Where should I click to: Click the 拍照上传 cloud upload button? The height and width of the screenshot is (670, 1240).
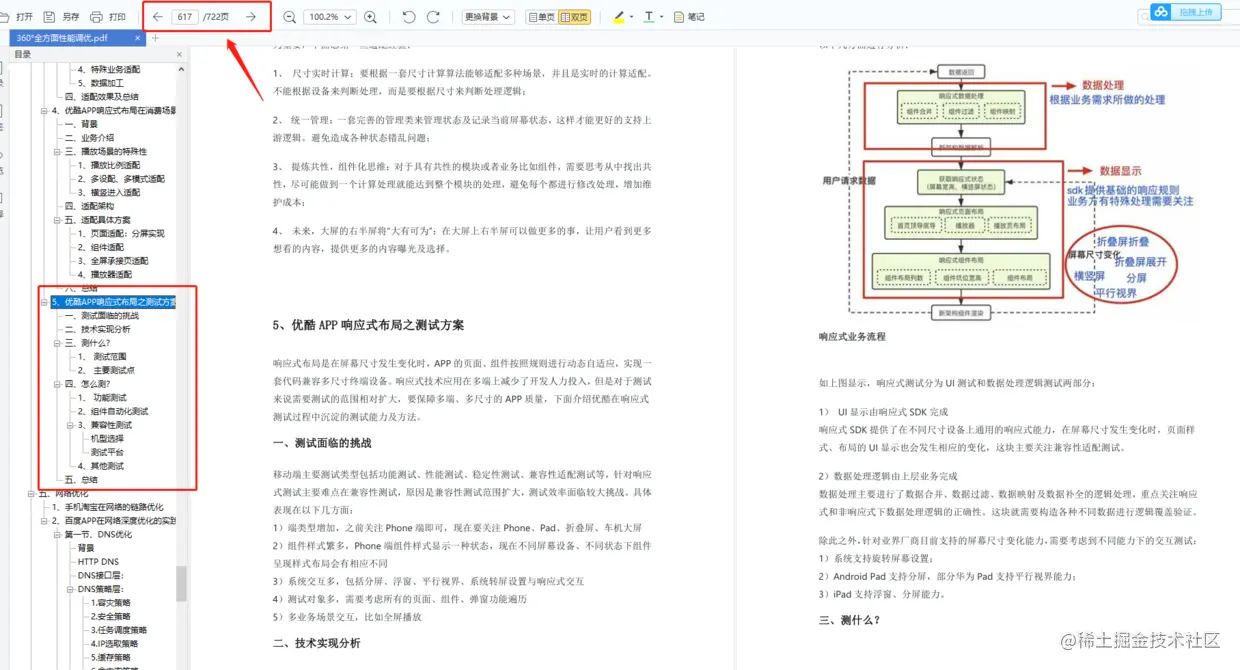(x=1186, y=12)
